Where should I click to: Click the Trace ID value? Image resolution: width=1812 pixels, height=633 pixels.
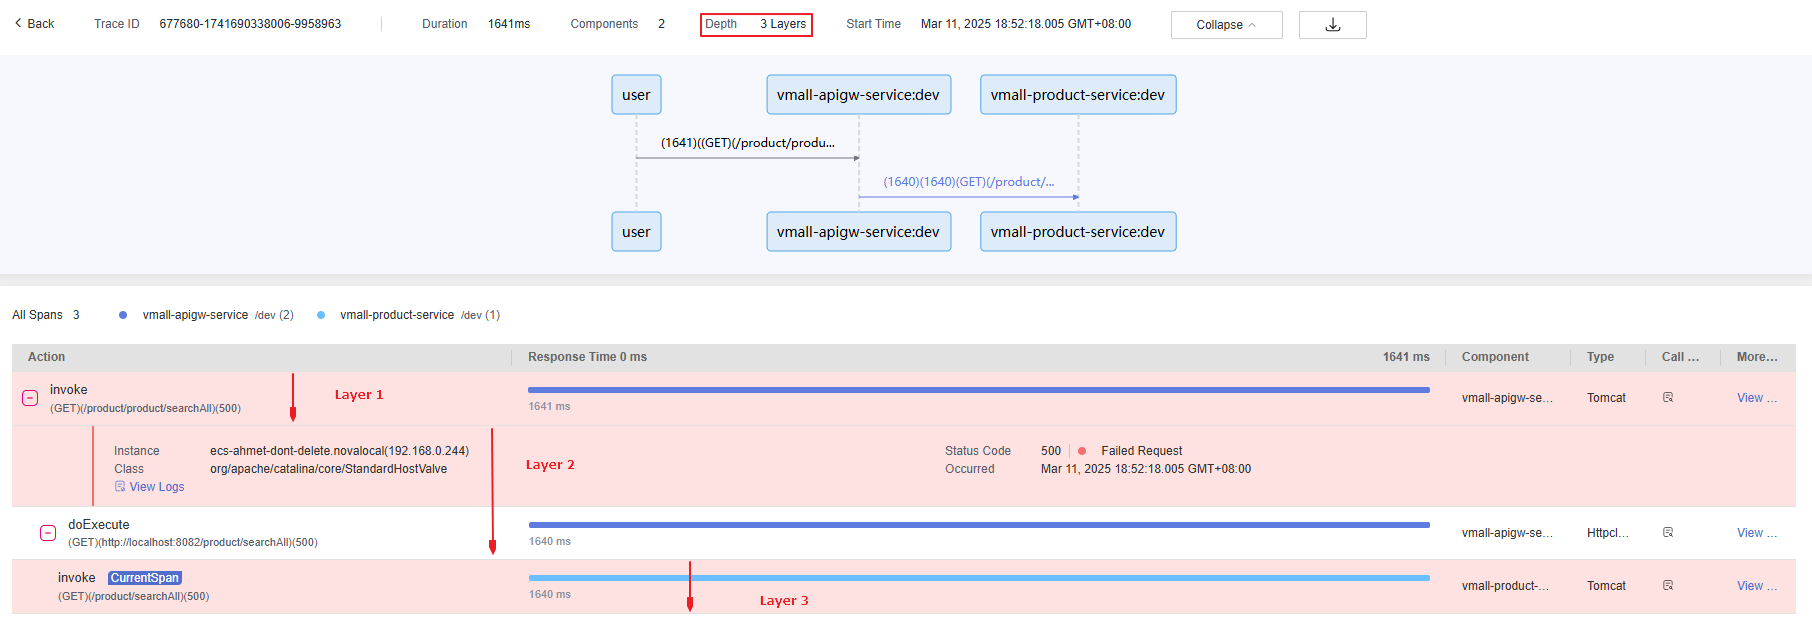click(x=250, y=24)
